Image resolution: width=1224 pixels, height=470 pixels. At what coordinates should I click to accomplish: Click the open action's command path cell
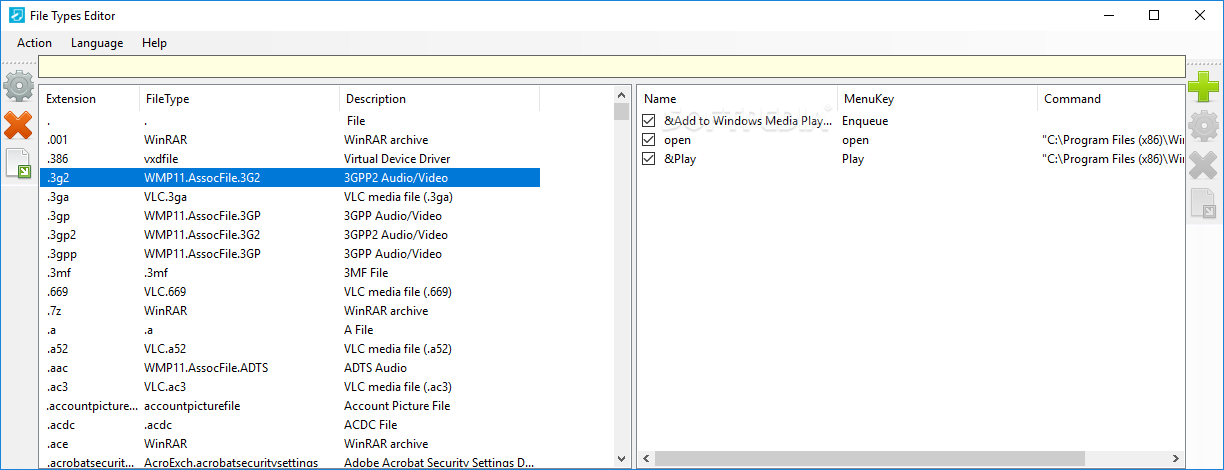click(x=1112, y=140)
